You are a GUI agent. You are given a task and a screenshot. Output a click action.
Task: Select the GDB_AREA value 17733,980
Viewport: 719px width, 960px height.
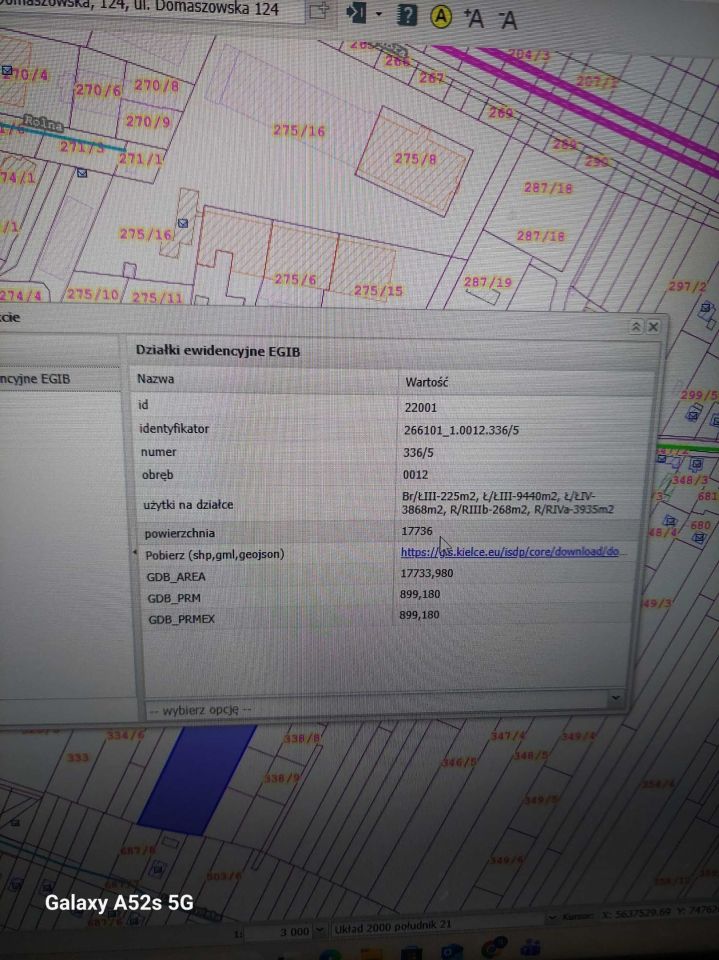coord(427,573)
